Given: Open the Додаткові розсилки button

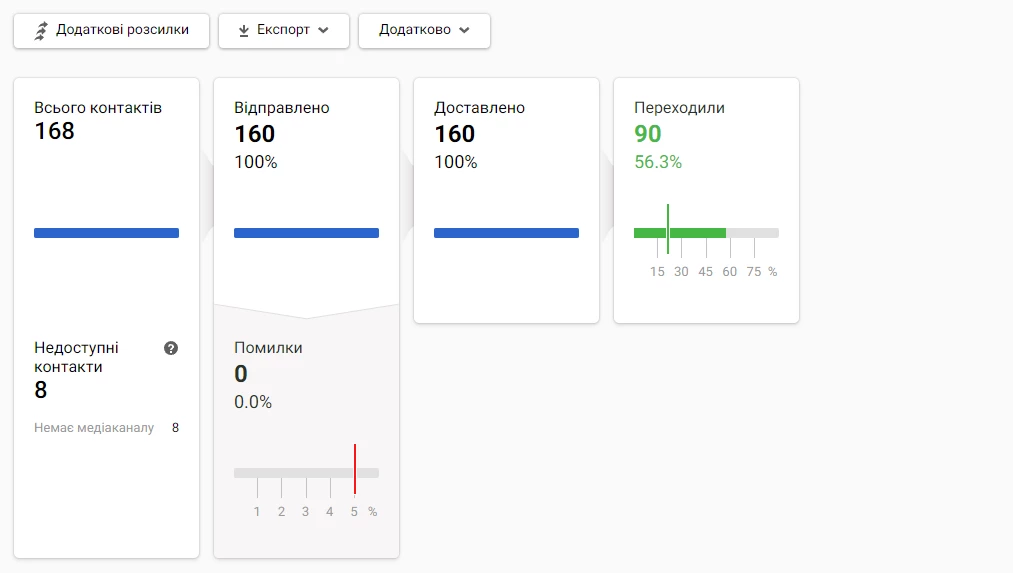Looking at the screenshot, I should [x=112, y=30].
